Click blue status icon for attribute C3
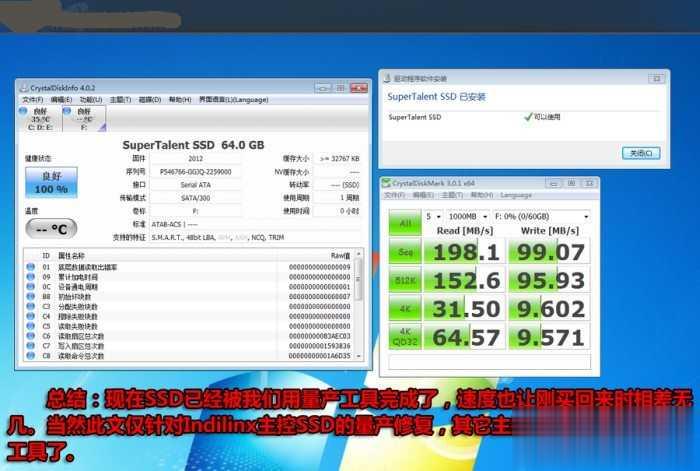 (x=30, y=306)
